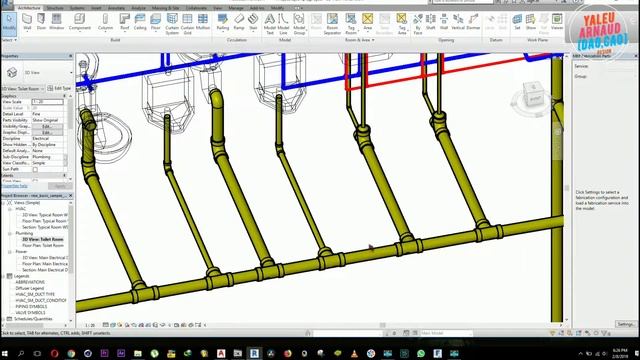Open the Massing & Site tab

[165, 8]
